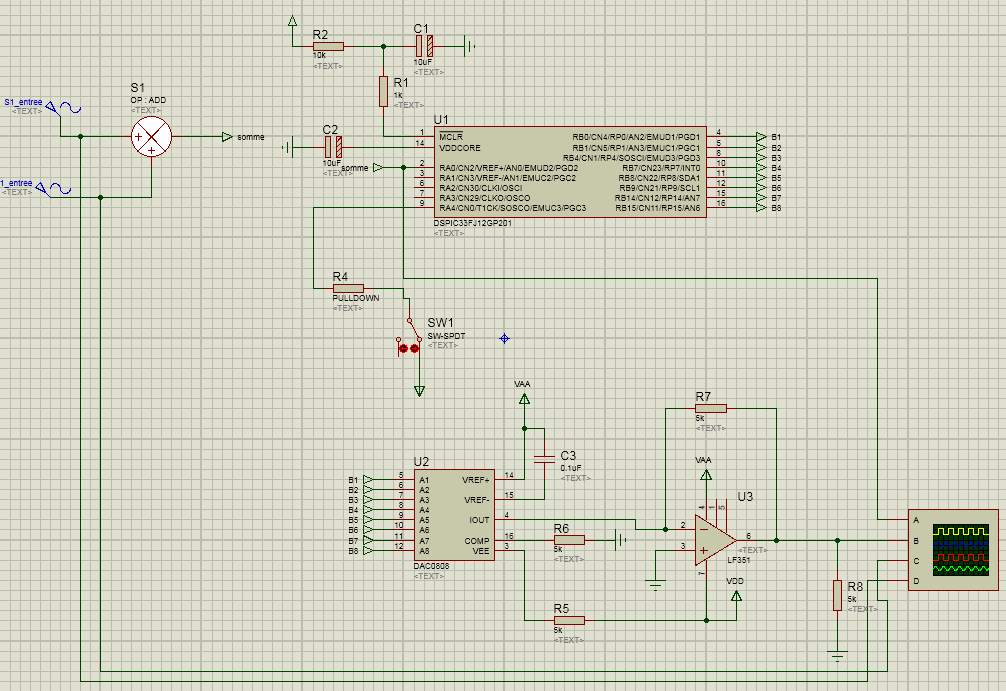1006x691 pixels.
Task: Click the DAC0808 part label
Action: click(x=431, y=567)
